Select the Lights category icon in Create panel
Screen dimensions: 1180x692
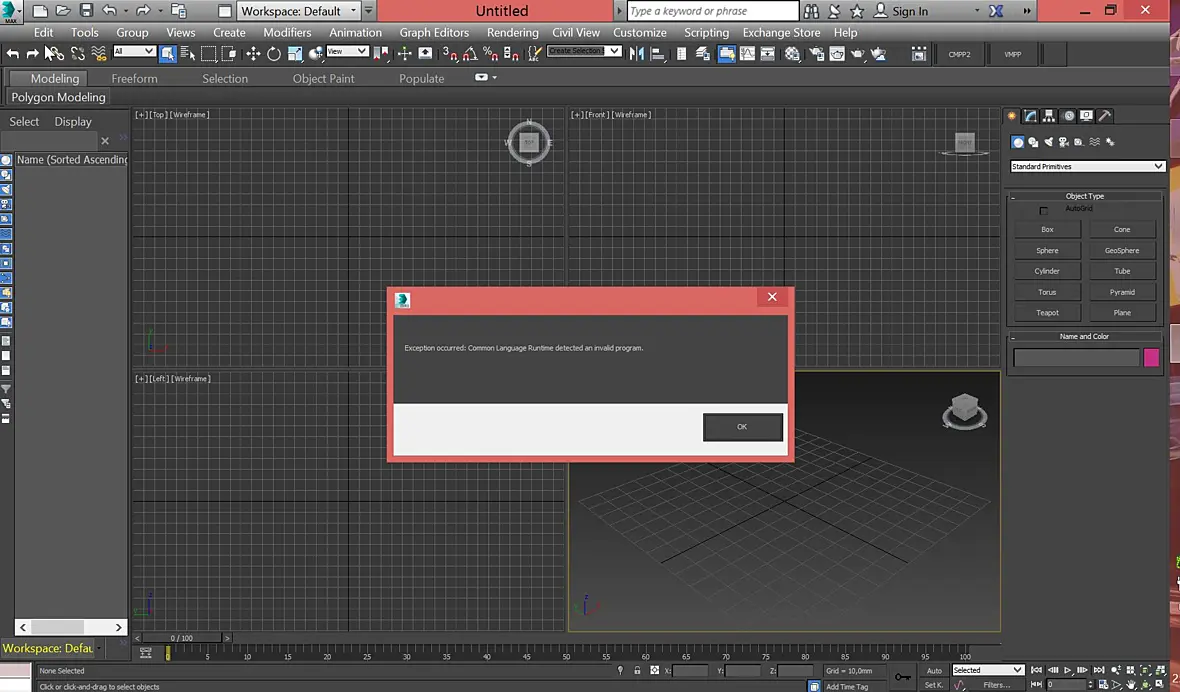[x=1048, y=141]
